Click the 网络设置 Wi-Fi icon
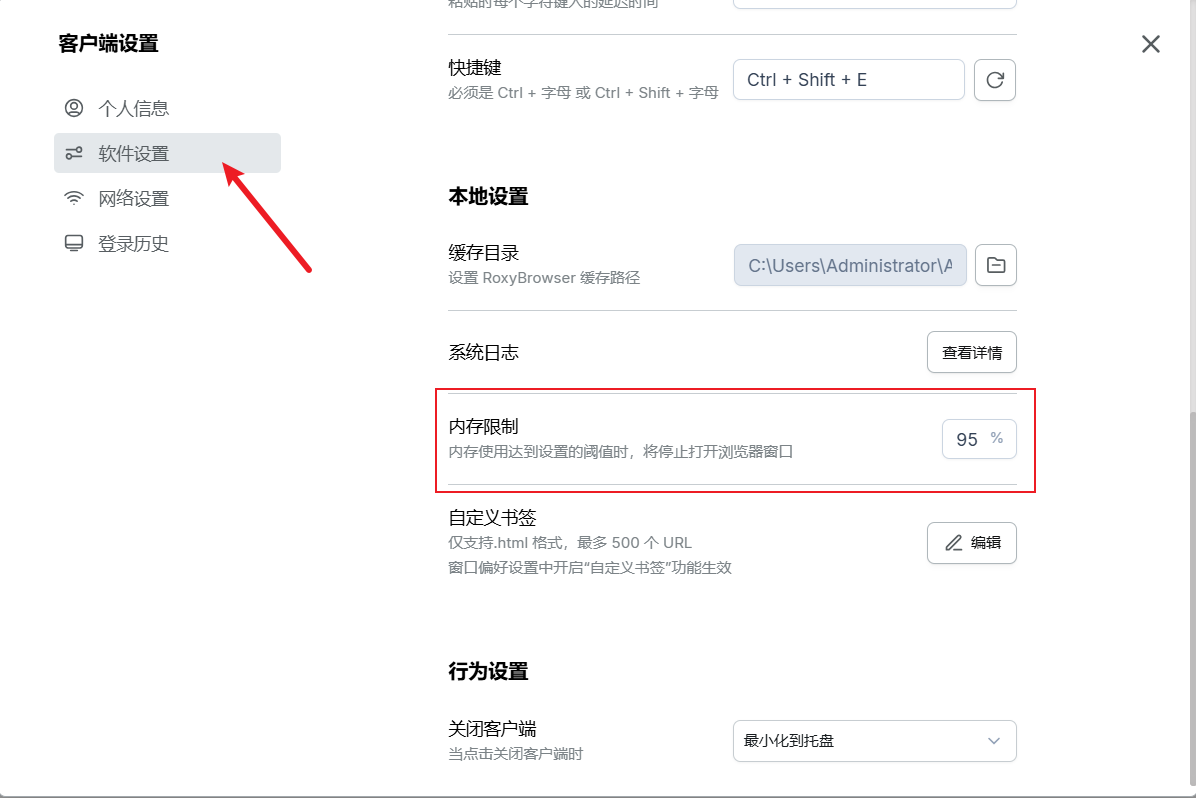 click(x=74, y=198)
